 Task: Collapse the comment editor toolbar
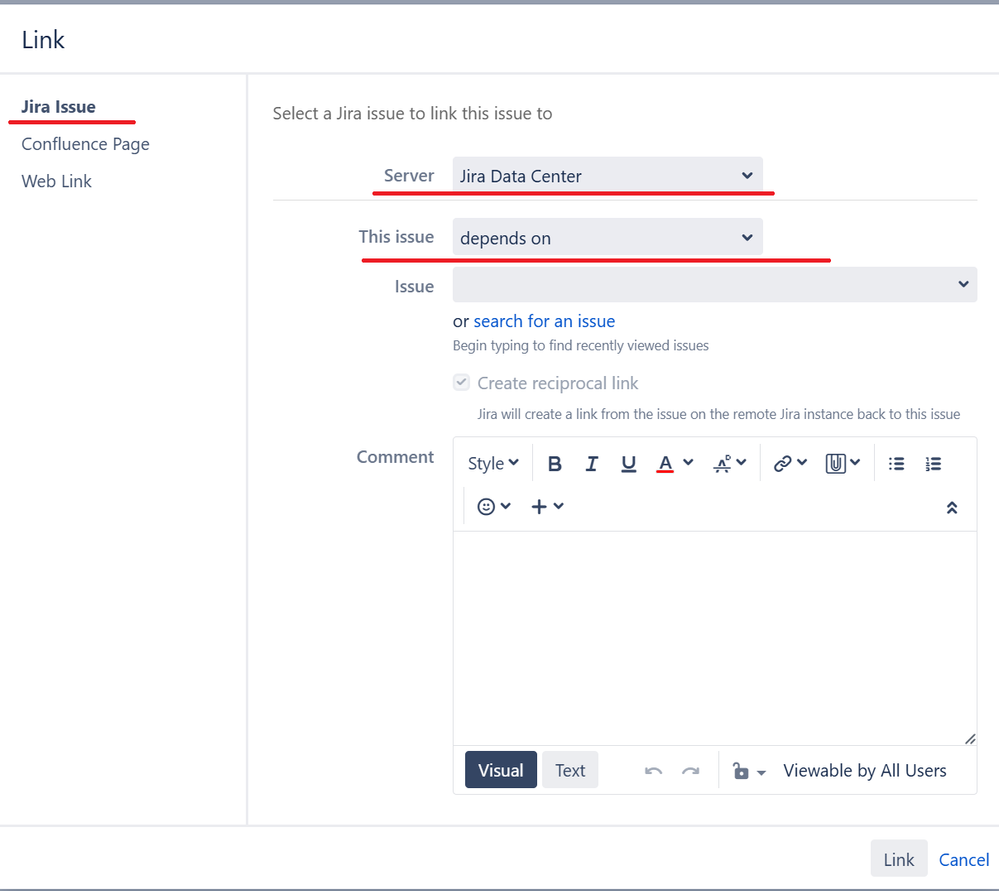coord(952,507)
